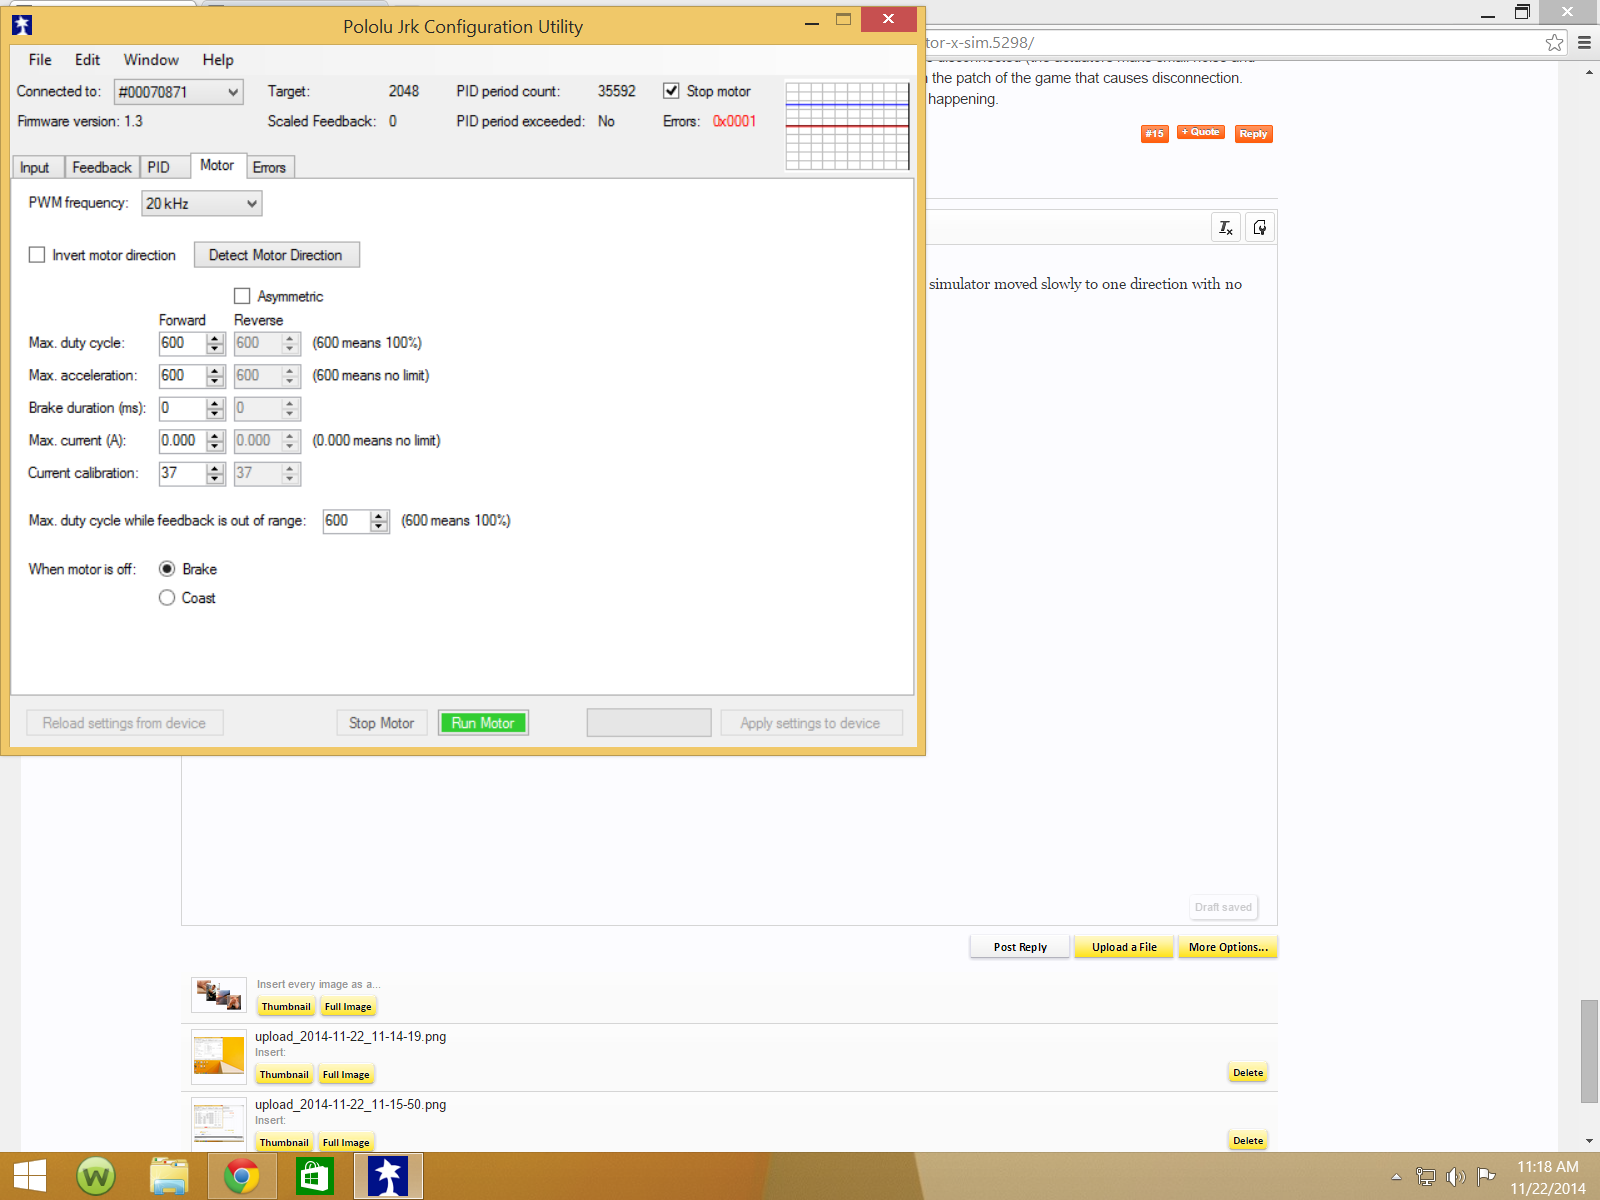Screen dimensions: 1600x1200
Task: Click the + Quote button on post
Action: click(1201, 132)
